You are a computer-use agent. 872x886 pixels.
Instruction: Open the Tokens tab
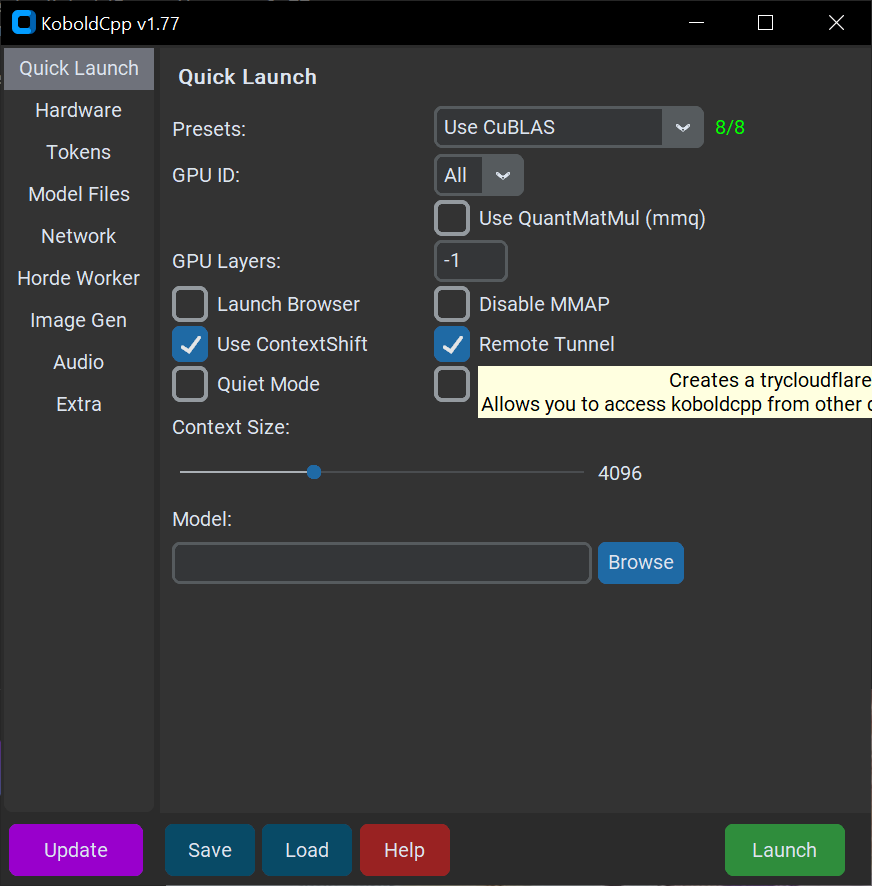click(79, 152)
